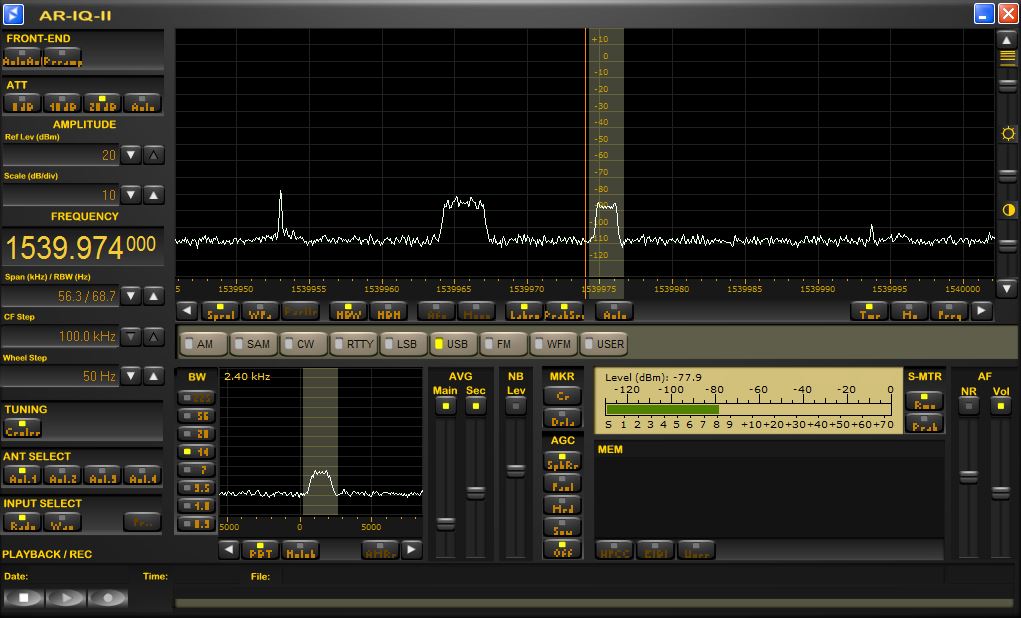Select the 20 dB attenuator button
Image resolution: width=1021 pixels, height=618 pixels.
pos(102,104)
